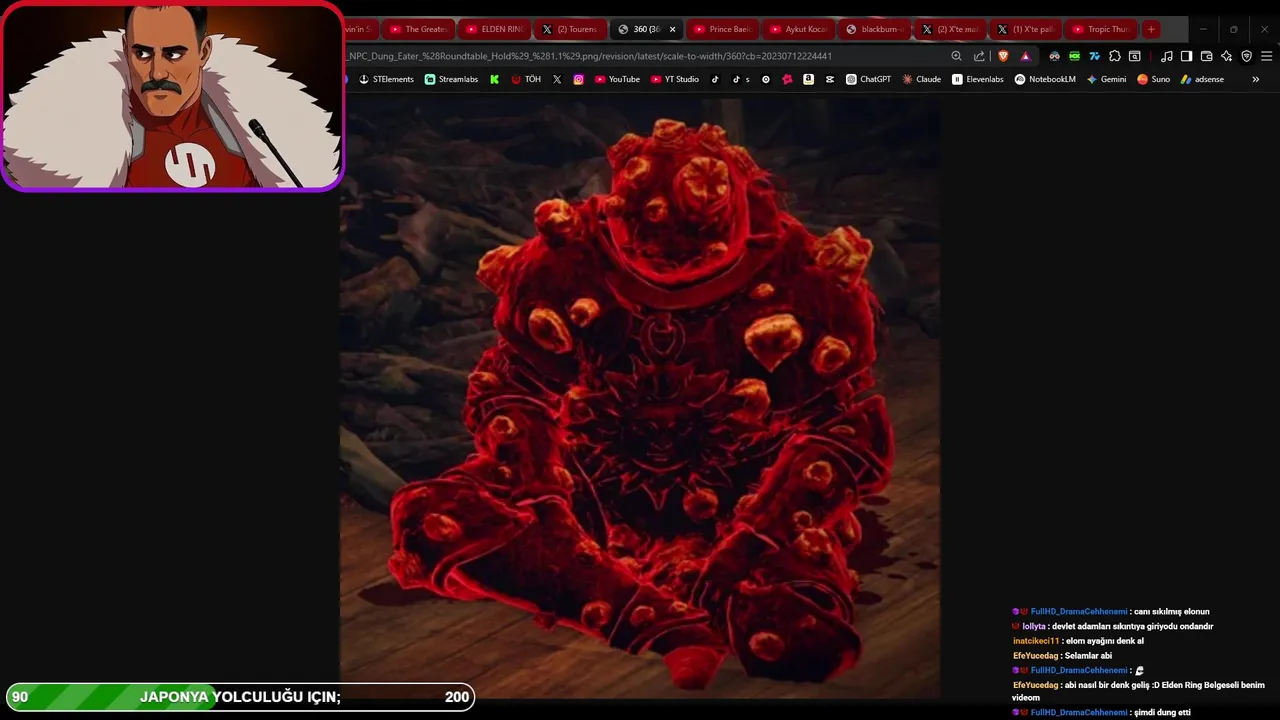
Task: Click chat message 'canı sıkılmış elonun'
Action: [x=1171, y=611]
